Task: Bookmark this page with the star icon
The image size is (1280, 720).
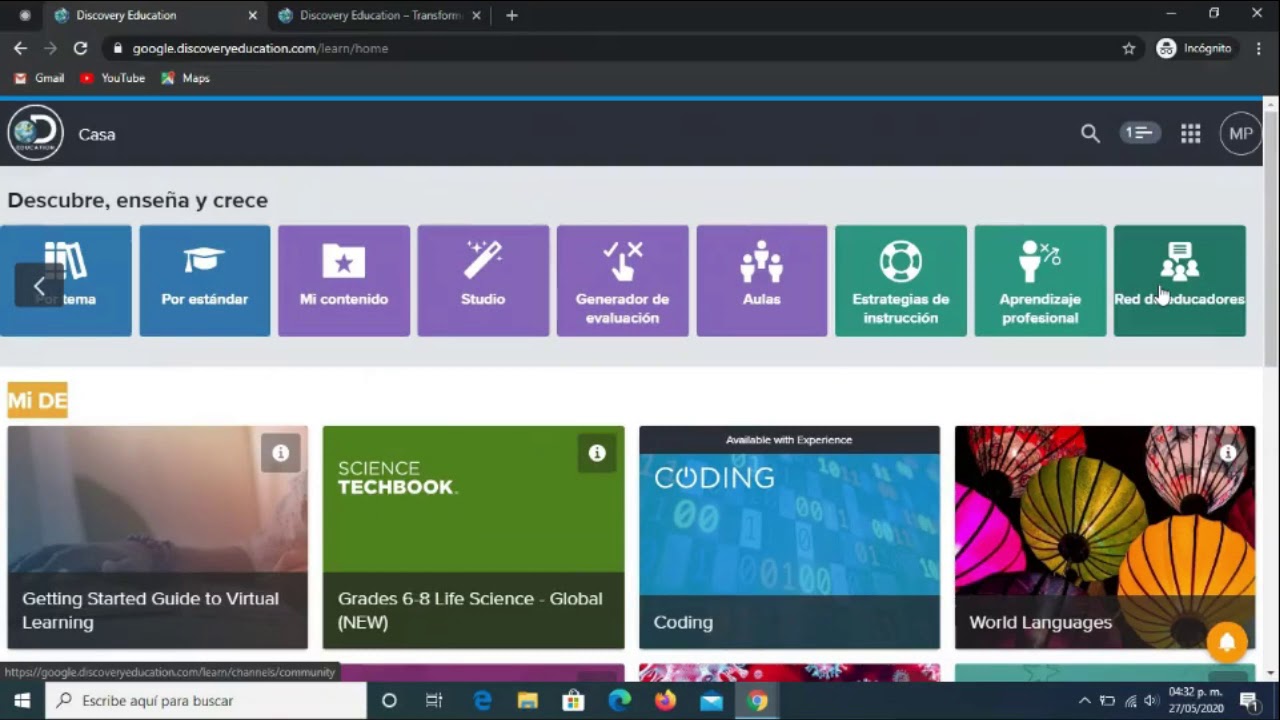Action: 1129,48
